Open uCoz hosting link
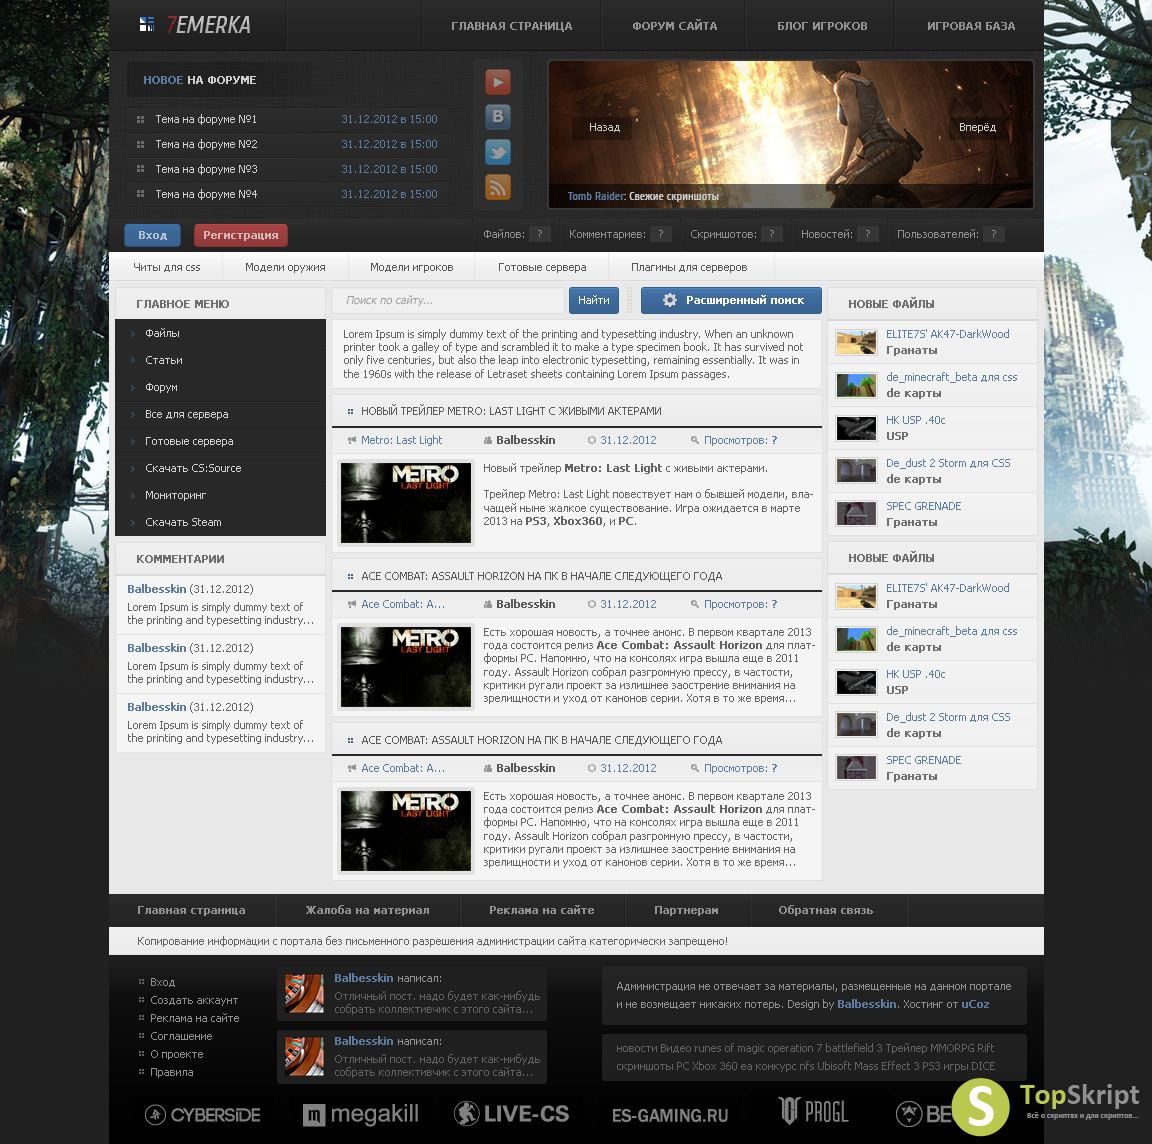The image size is (1152, 1144). pyautogui.click(x=975, y=1004)
